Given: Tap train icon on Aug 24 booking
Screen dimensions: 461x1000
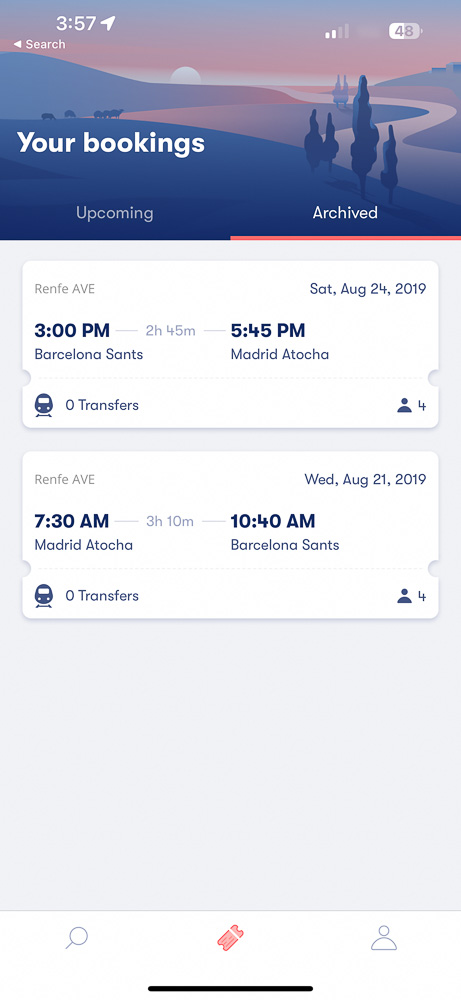Looking at the screenshot, I should coord(43,405).
